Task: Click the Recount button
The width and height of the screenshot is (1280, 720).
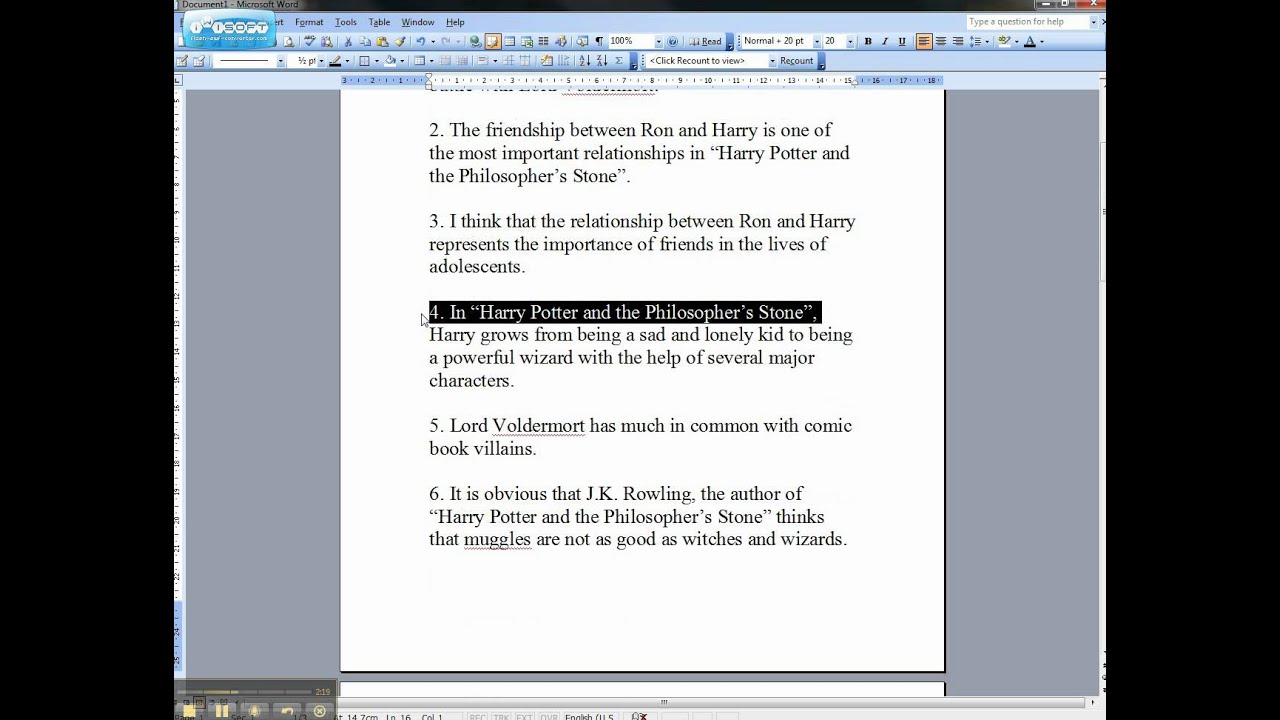Action: [797, 61]
